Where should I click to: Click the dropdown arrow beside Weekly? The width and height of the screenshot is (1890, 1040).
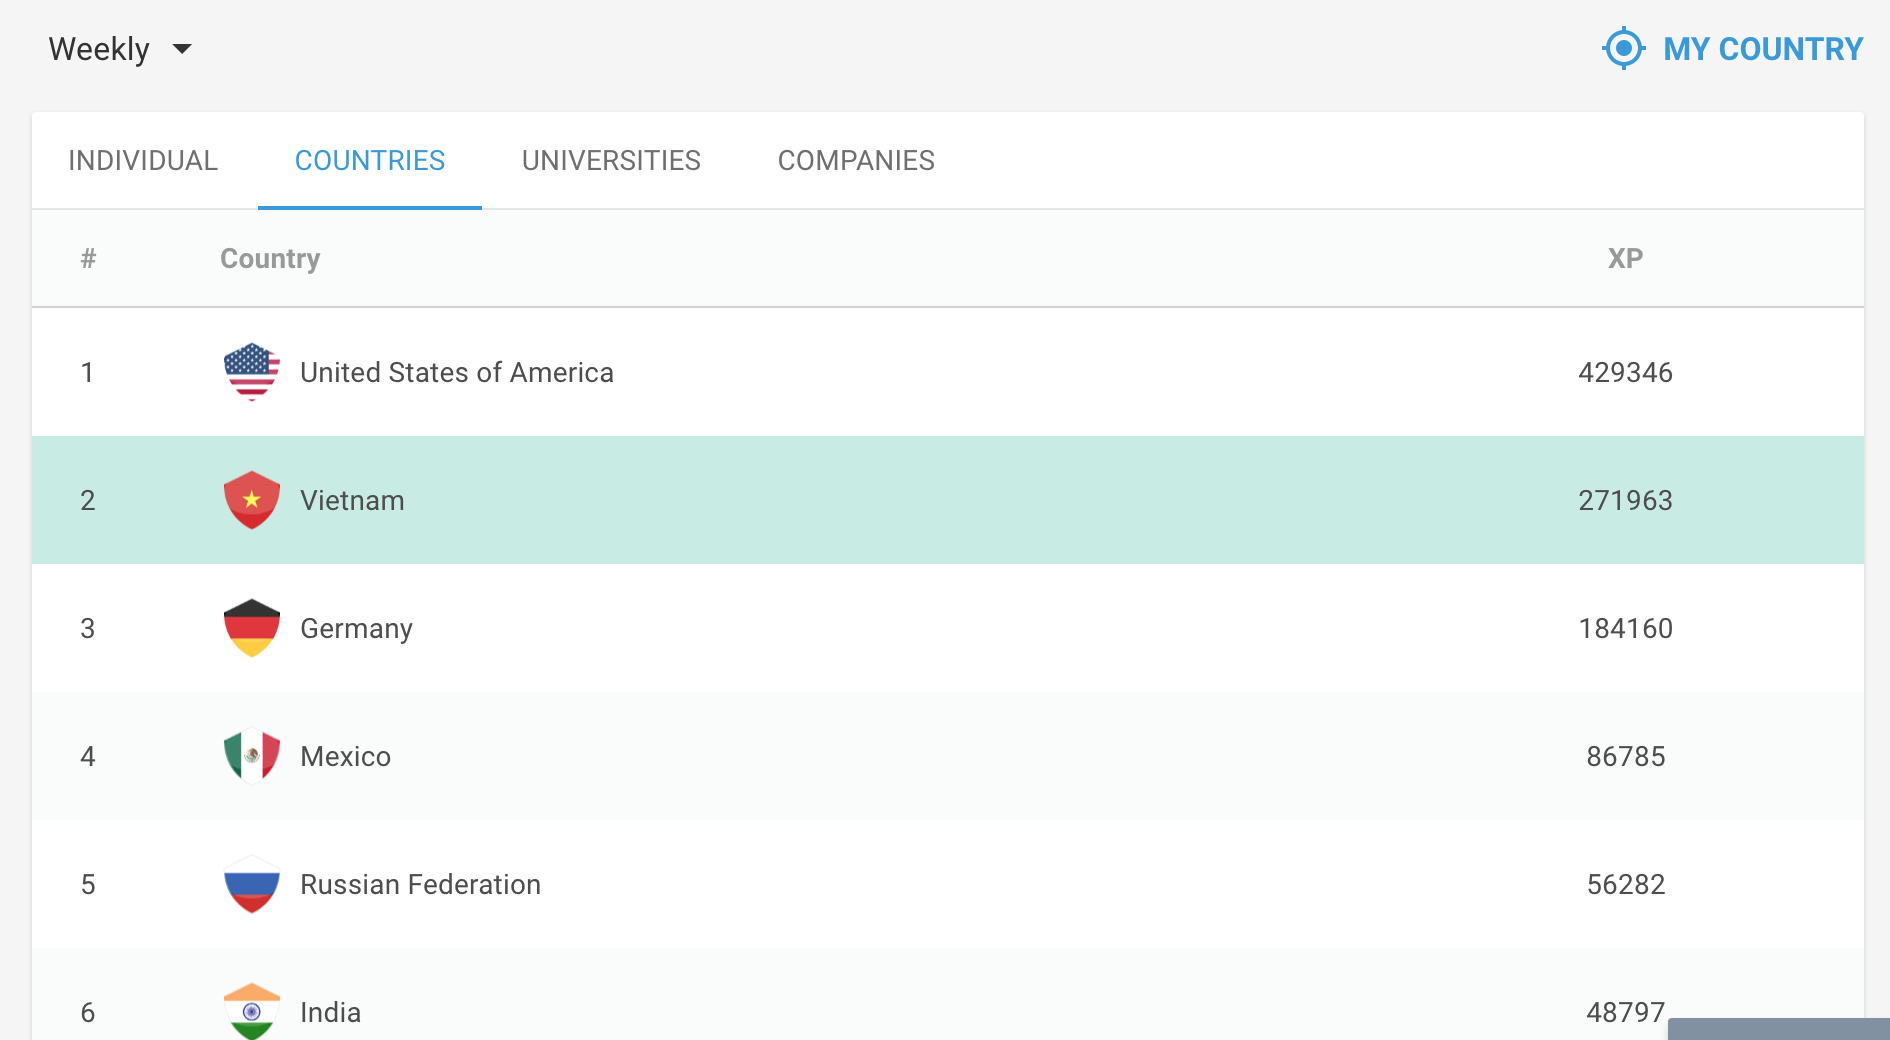point(182,49)
